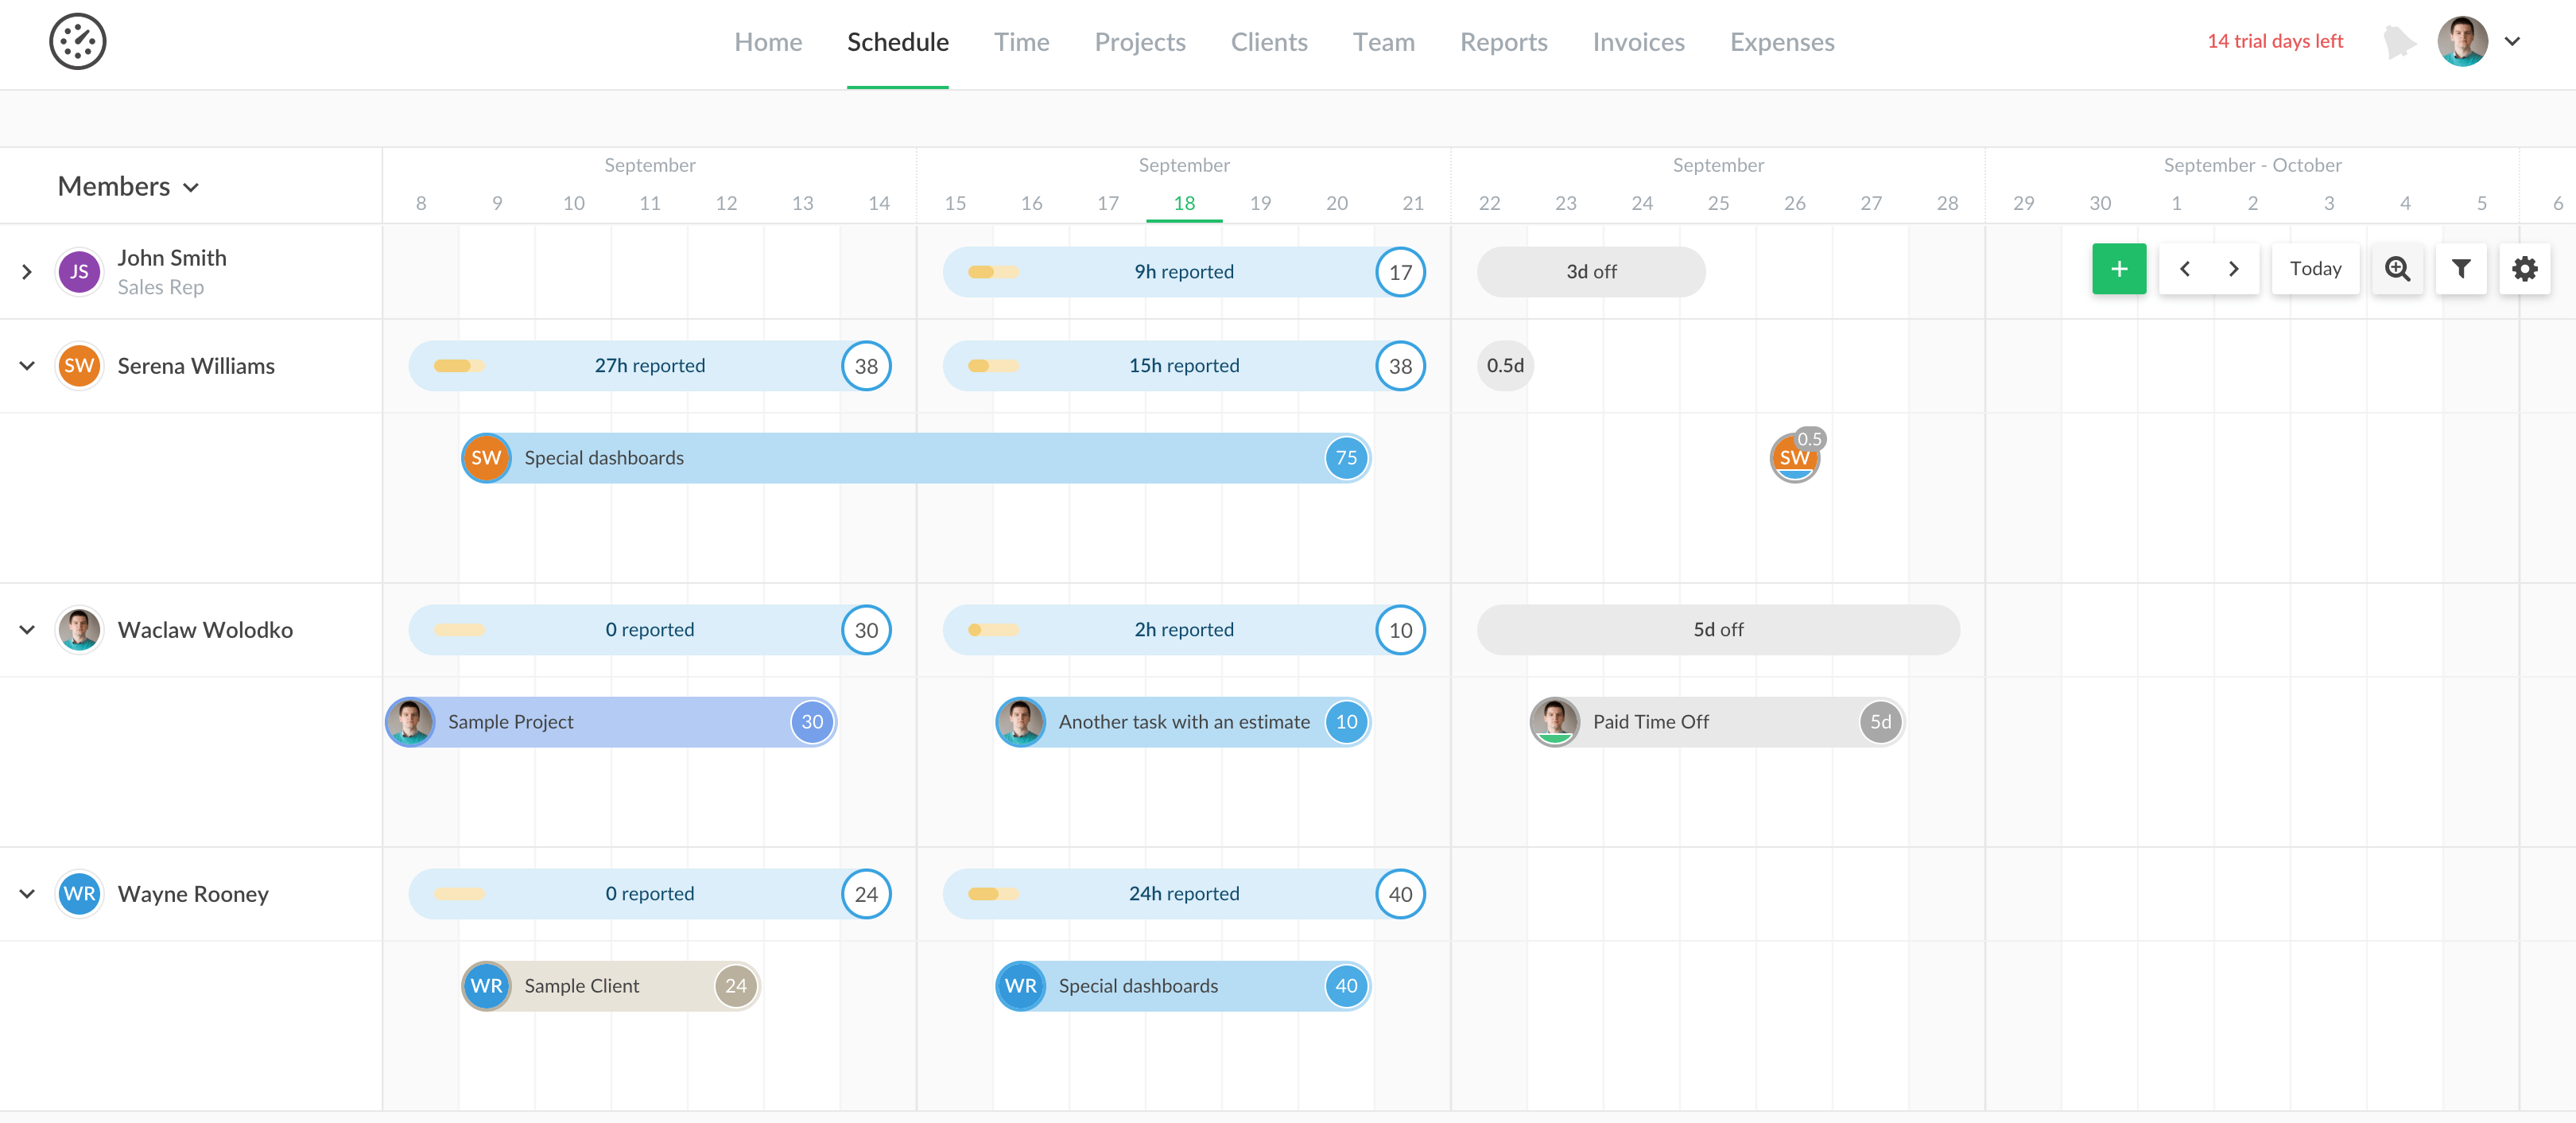Open the Reports tab
The width and height of the screenshot is (2576, 1123).
[1503, 42]
